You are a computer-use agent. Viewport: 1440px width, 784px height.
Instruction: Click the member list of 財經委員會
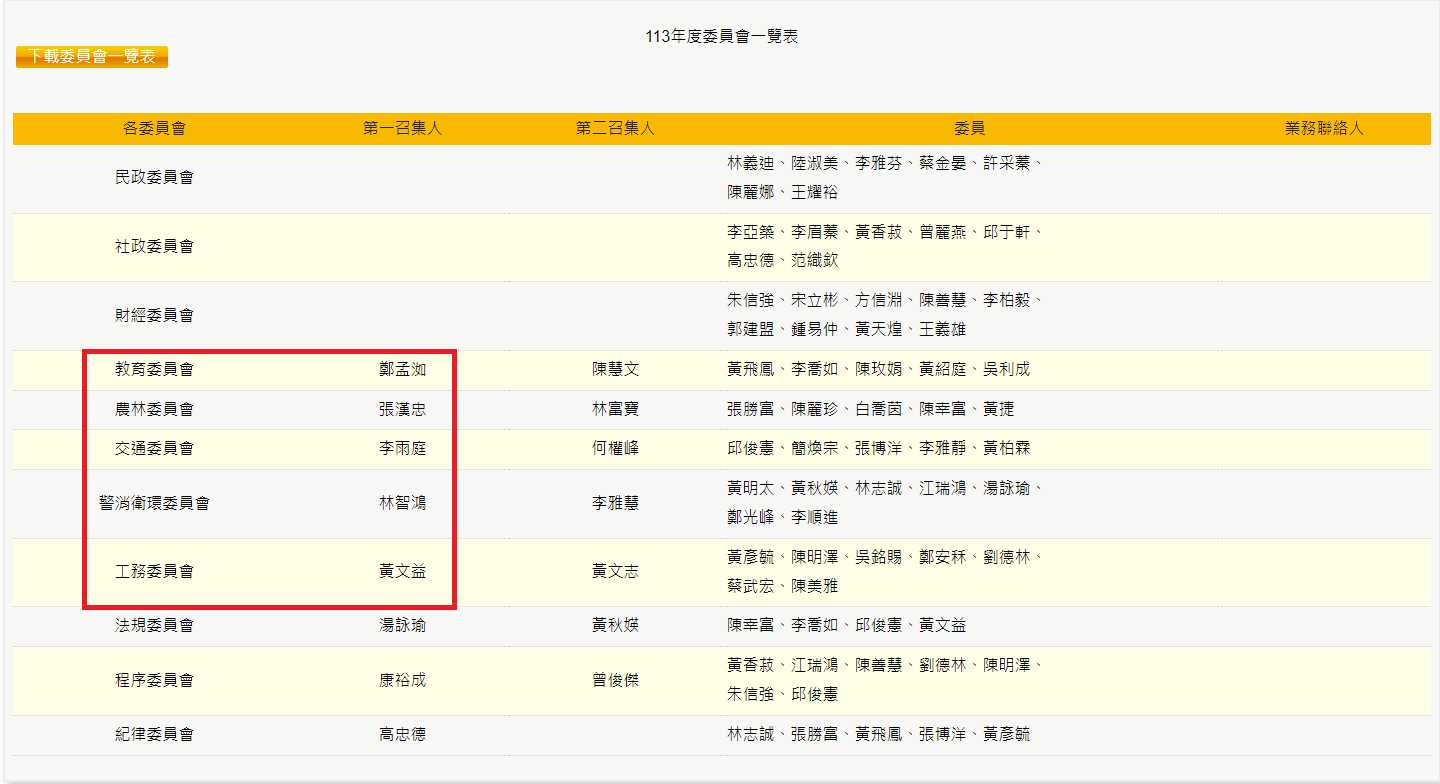pyautogui.click(x=886, y=315)
